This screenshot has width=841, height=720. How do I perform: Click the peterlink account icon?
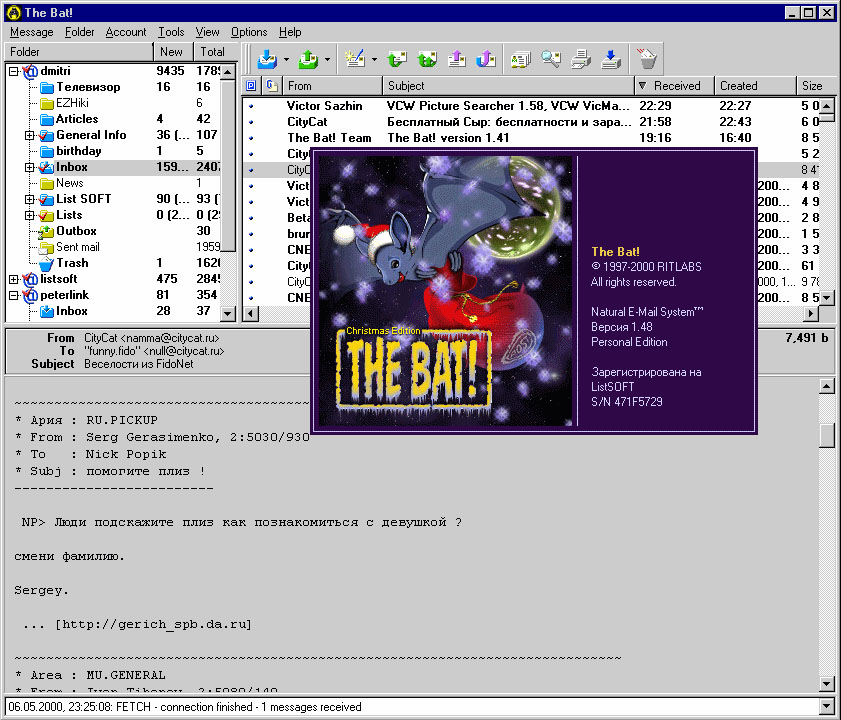(30, 295)
